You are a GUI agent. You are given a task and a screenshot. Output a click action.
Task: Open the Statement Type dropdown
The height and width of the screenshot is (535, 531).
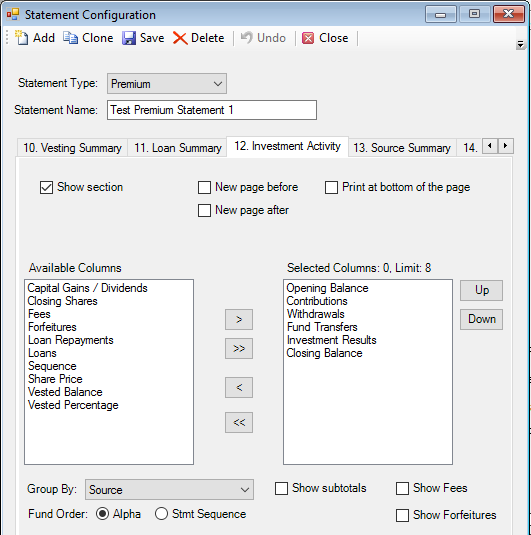tap(167, 84)
